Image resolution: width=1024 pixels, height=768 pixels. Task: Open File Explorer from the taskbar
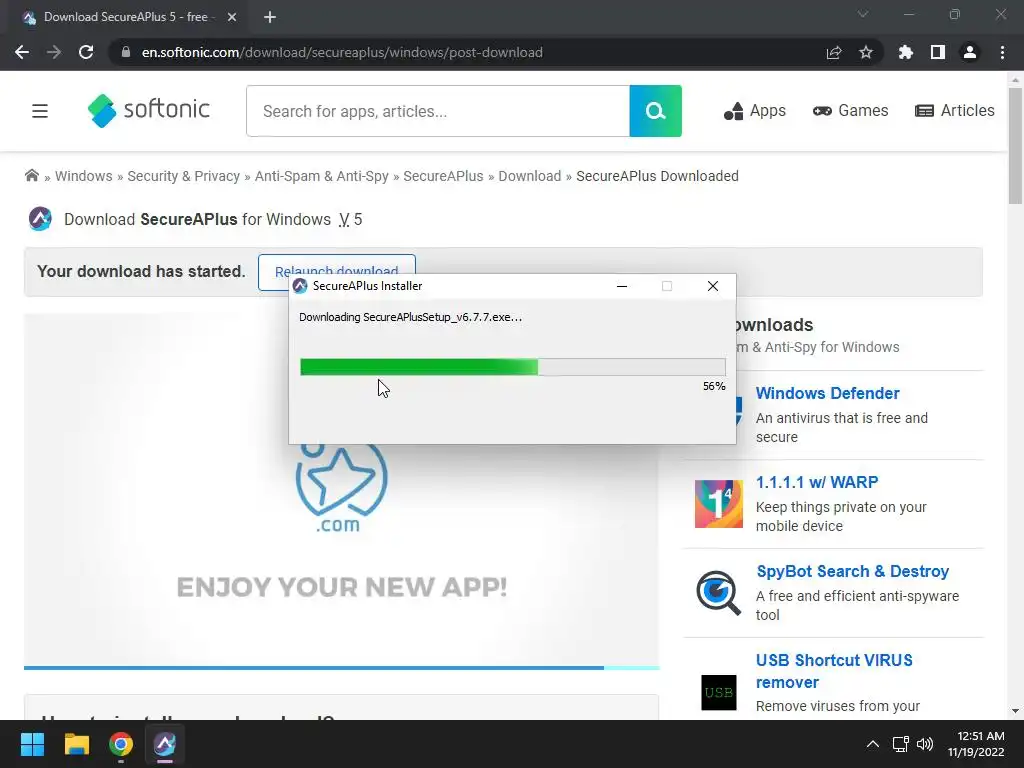tap(76, 744)
